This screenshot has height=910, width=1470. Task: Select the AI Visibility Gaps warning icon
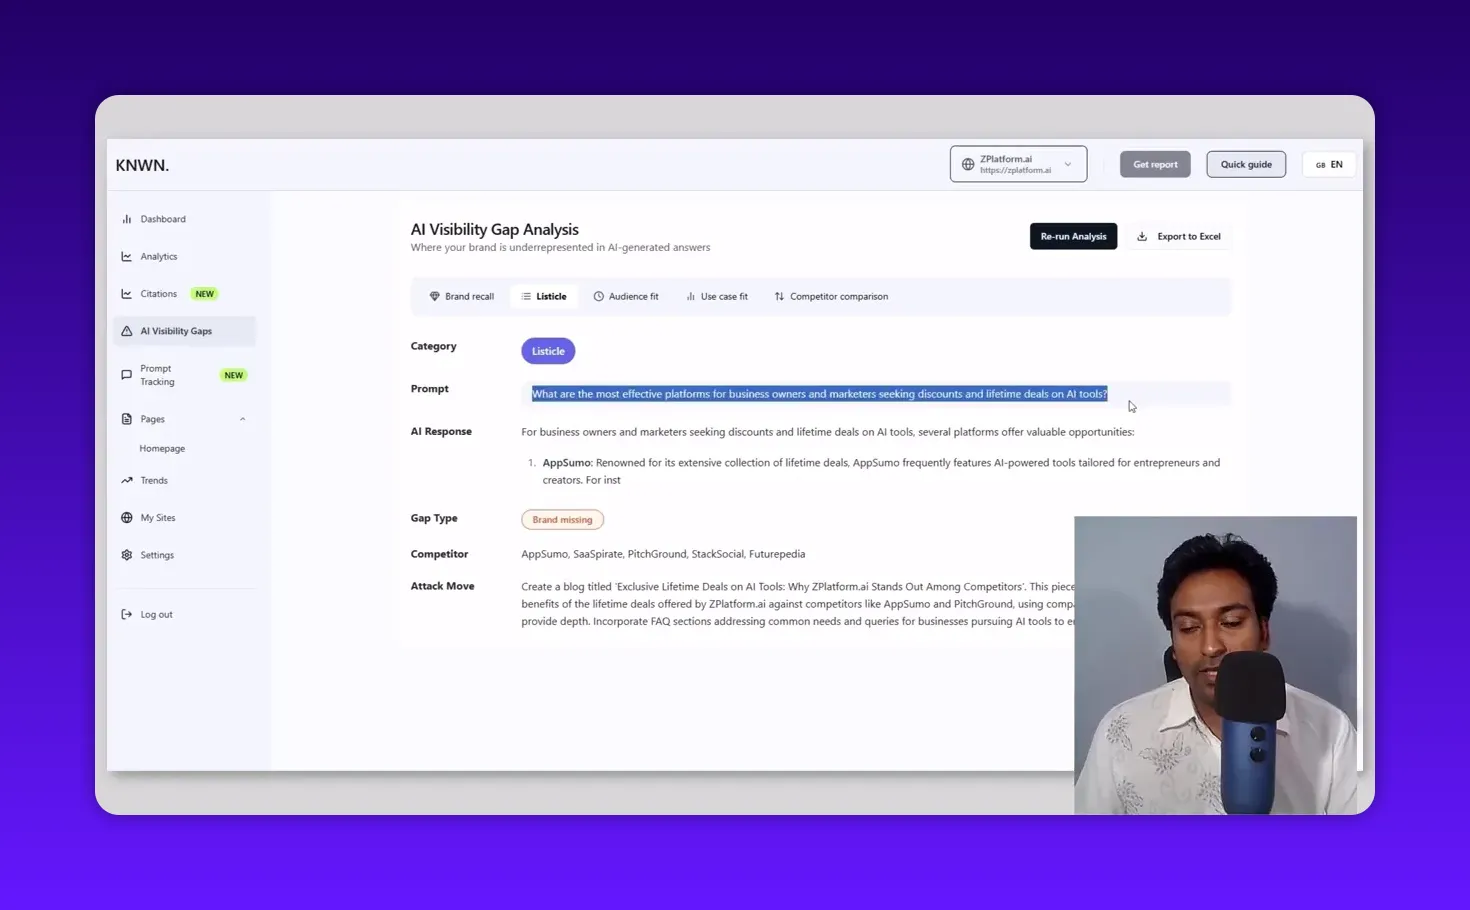127,331
